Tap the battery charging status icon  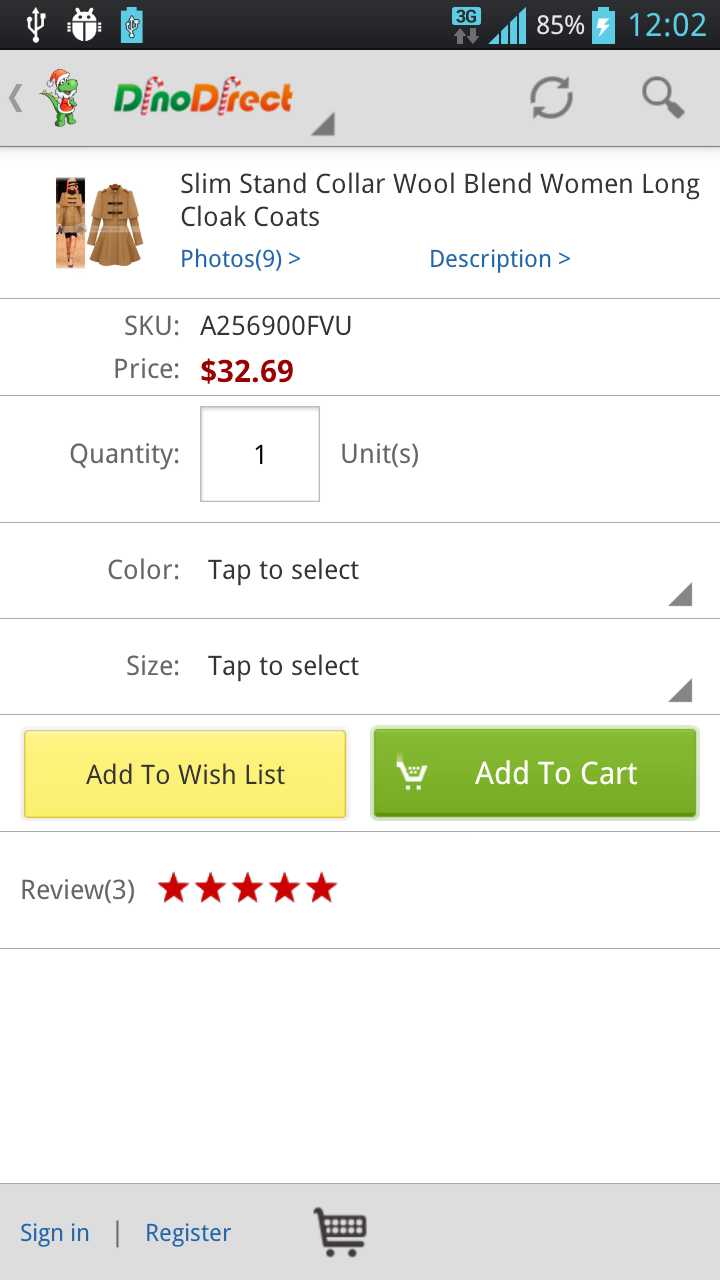point(603,25)
